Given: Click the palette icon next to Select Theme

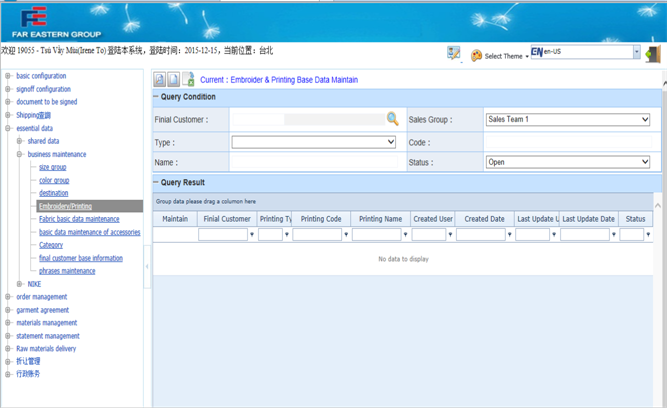Looking at the screenshot, I should [x=476, y=56].
